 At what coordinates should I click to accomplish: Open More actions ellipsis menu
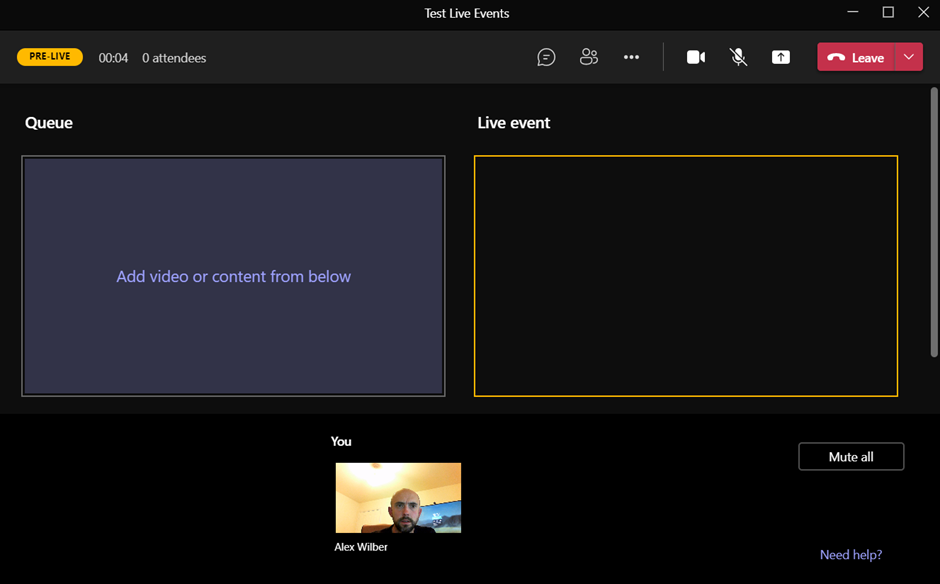631,58
